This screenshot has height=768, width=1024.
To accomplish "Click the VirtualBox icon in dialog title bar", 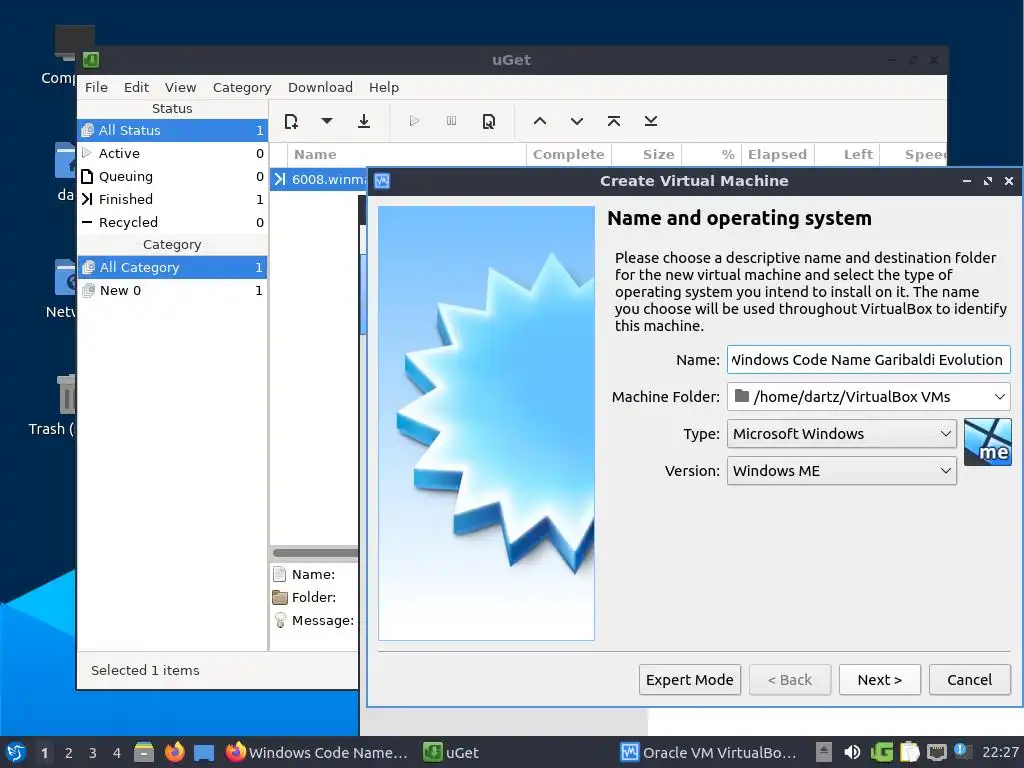I will pos(382,181).
